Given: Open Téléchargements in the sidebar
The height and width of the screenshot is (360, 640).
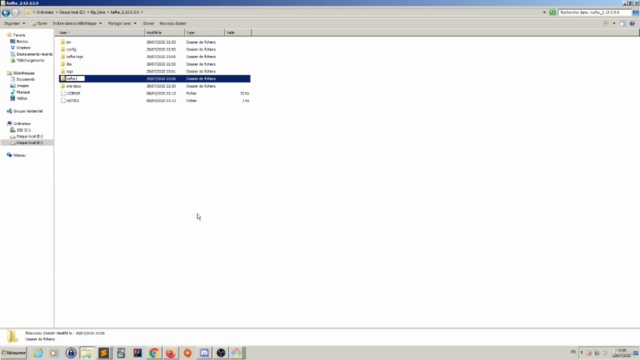Looking at the screenshot, I should 27,60.
